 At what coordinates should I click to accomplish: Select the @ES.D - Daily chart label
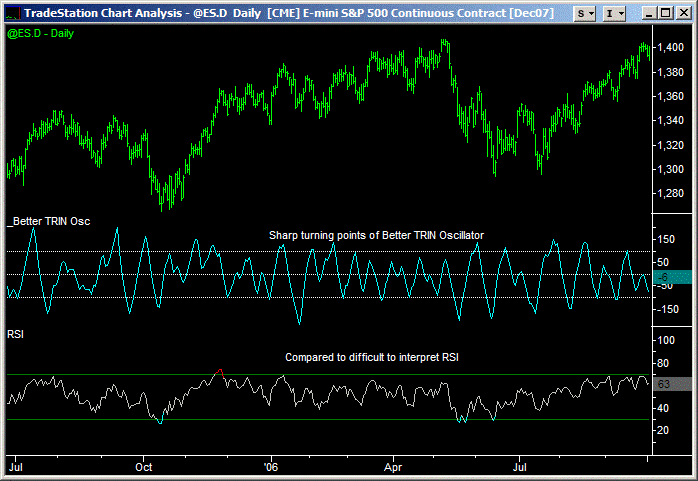tap(40, 33)
